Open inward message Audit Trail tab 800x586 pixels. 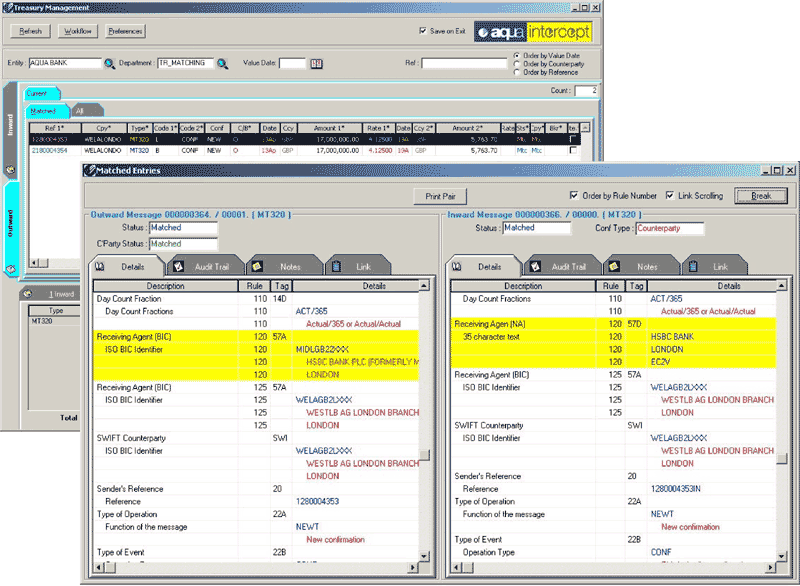[x=563, y=267]
